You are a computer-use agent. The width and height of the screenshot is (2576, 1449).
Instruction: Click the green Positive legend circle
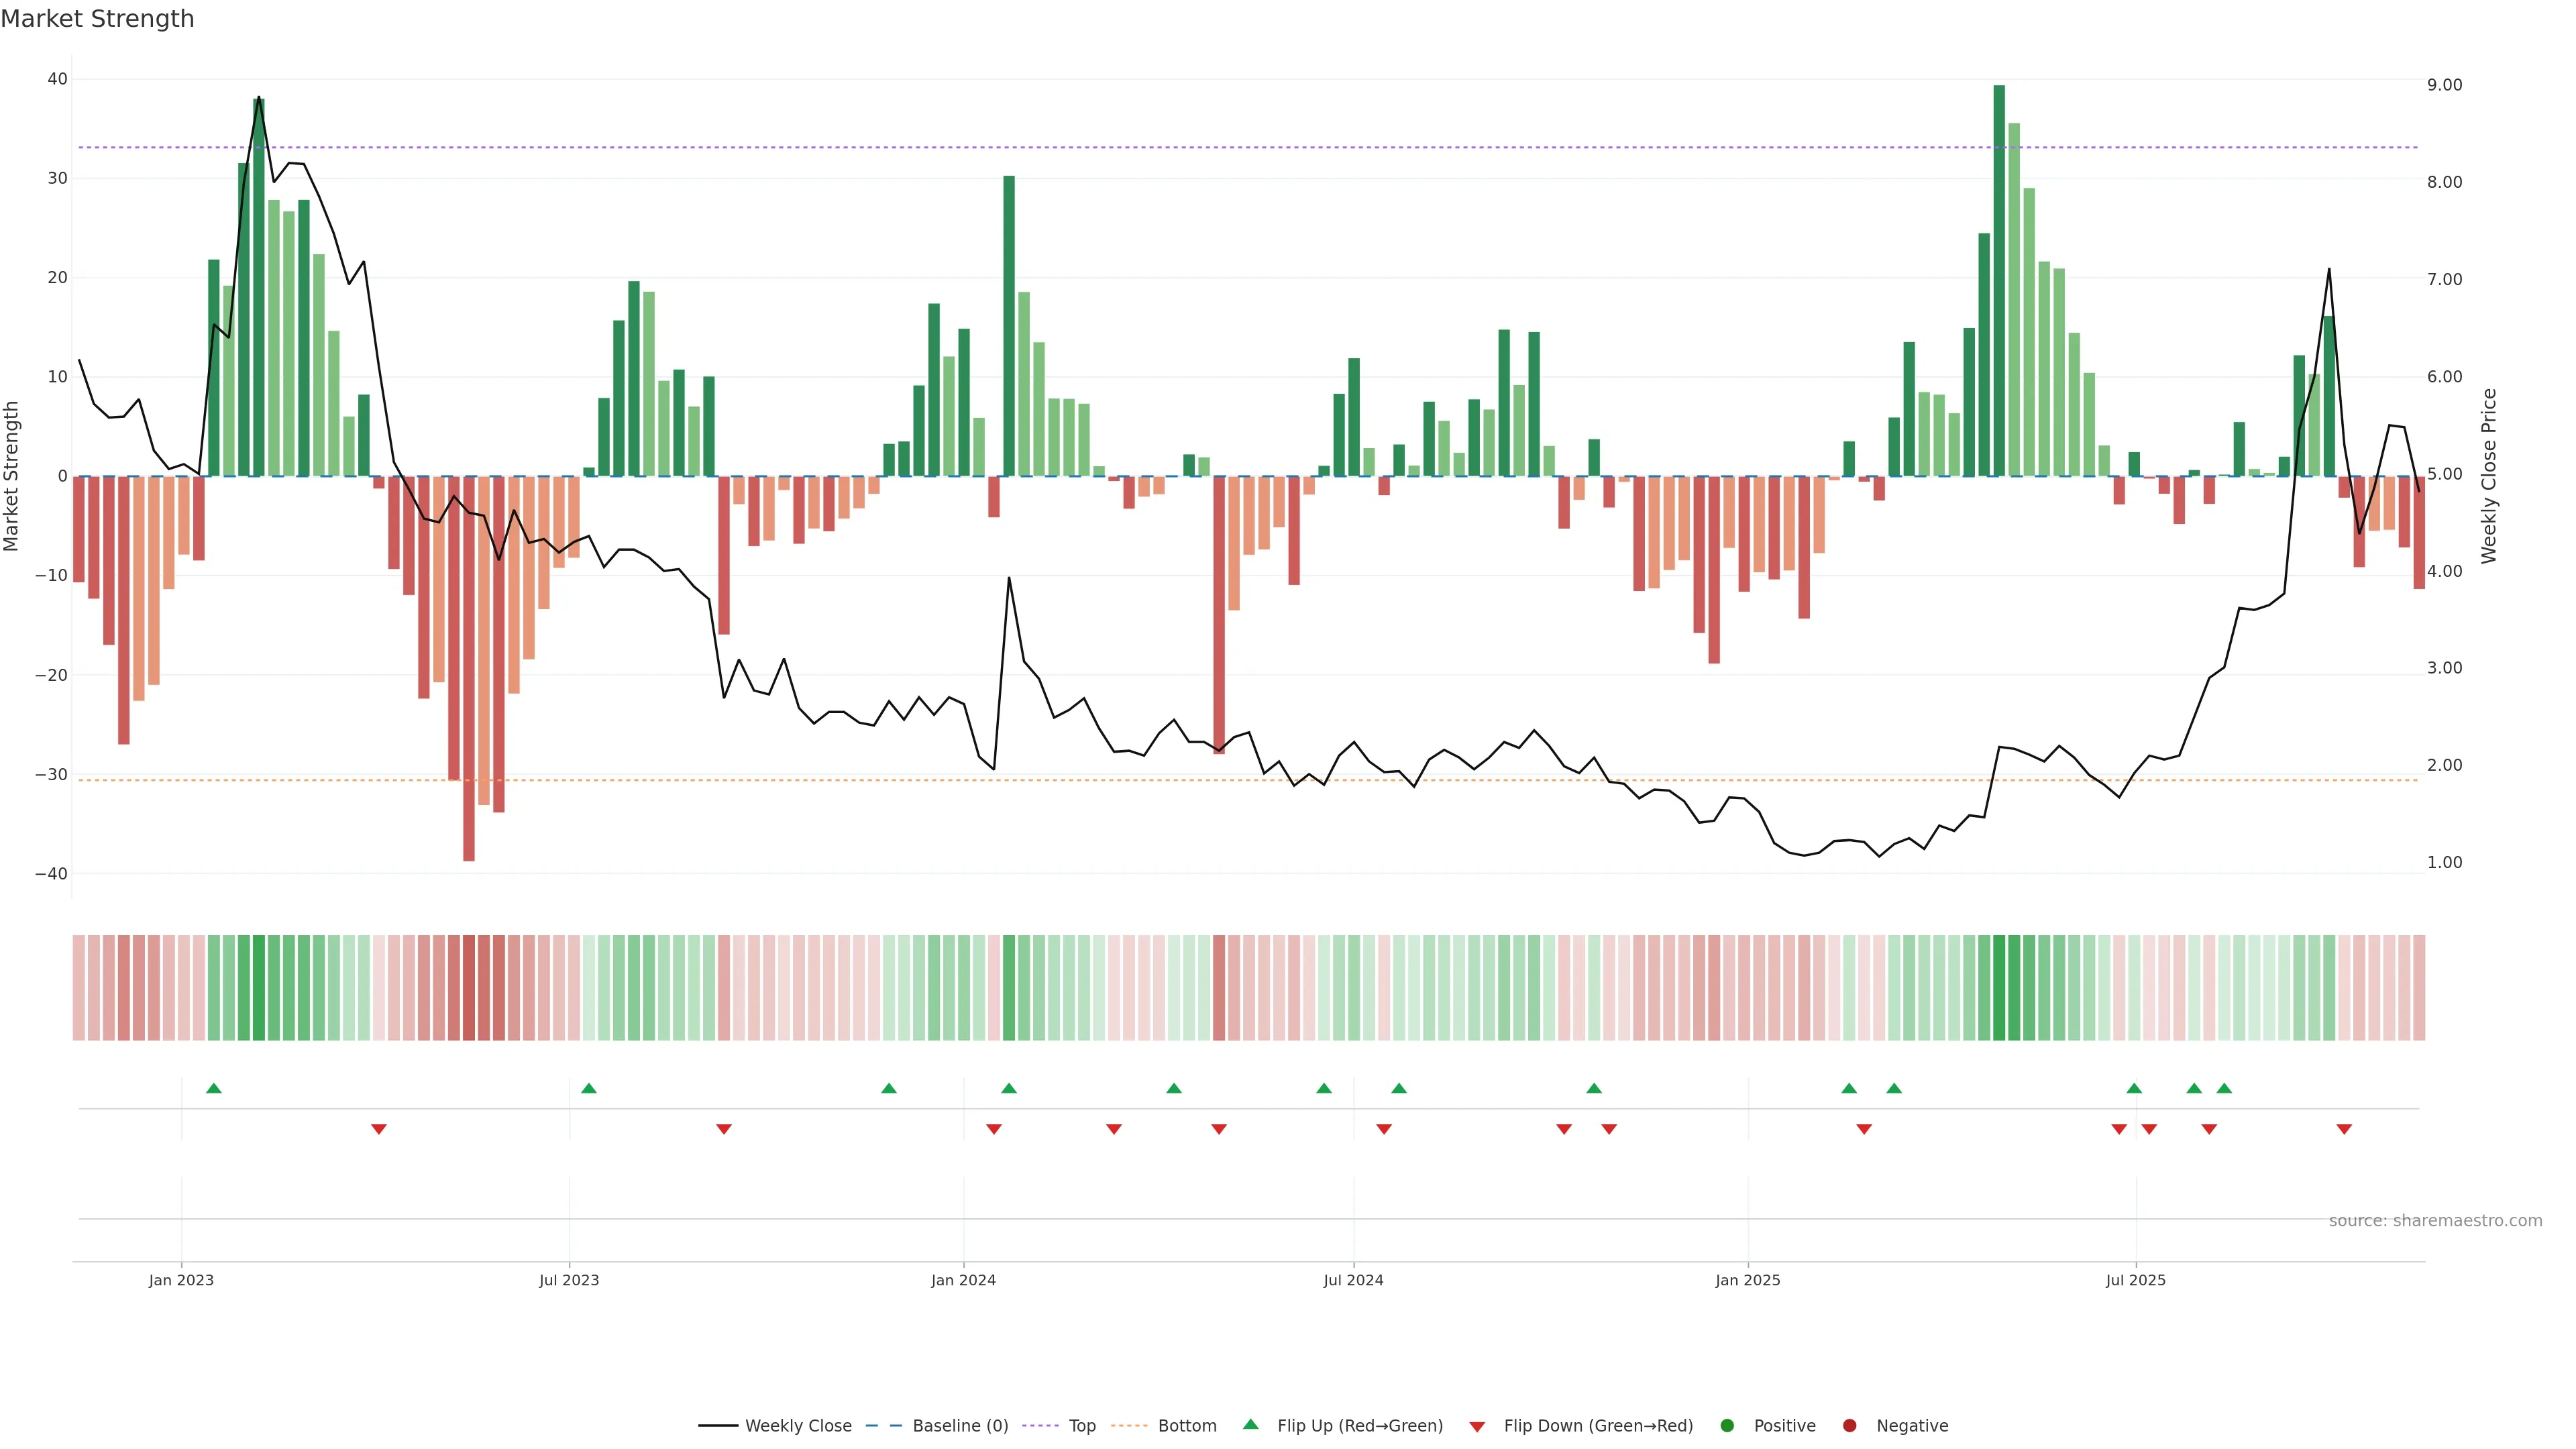click(x=1727, y=1425)
